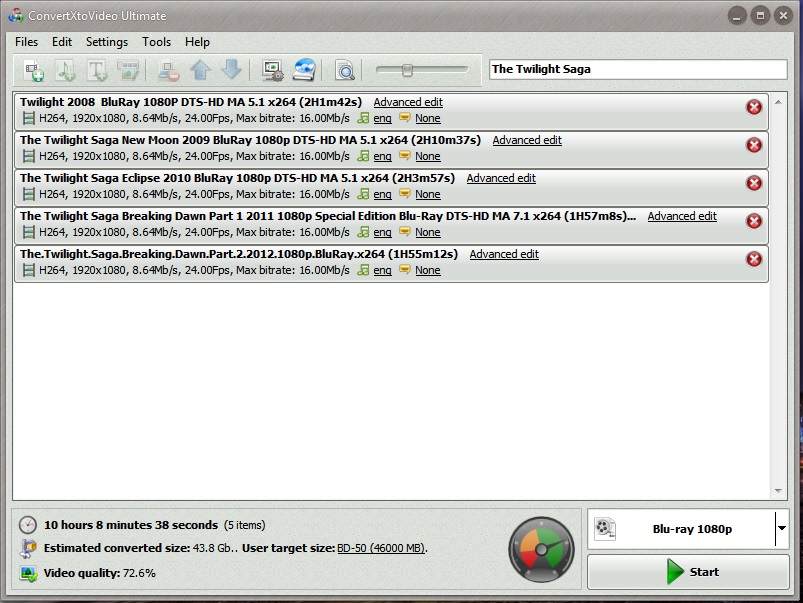Click the scroll down arrow of file list
The width and height of the screenshot is (803, 603).
click(x=778, y=491)
